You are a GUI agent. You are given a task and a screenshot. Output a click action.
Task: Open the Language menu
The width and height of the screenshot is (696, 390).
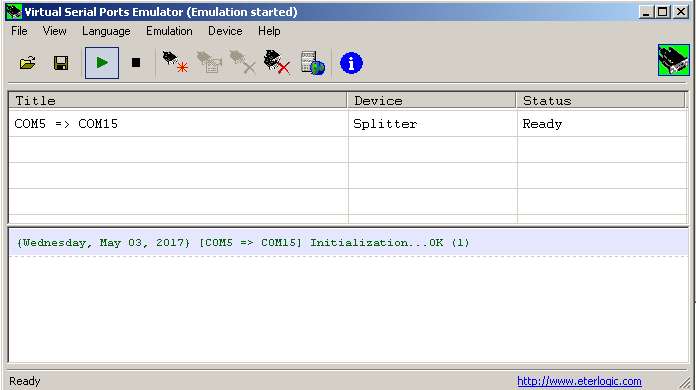point(106,31)
